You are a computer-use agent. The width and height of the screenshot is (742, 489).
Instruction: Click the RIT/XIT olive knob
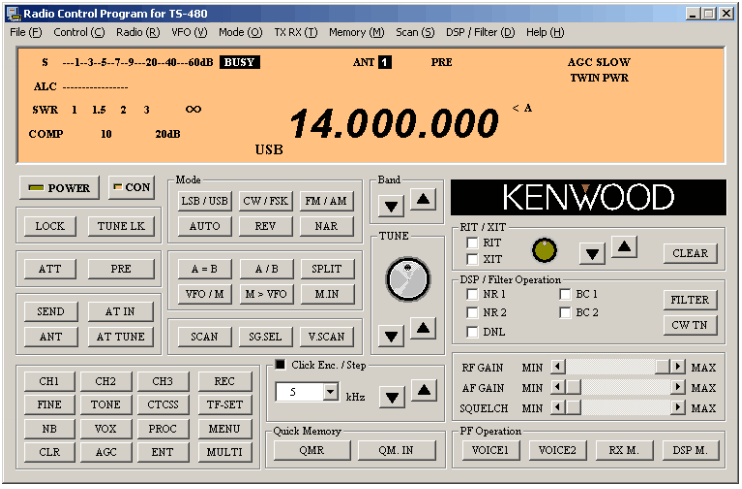click(544, 250)
